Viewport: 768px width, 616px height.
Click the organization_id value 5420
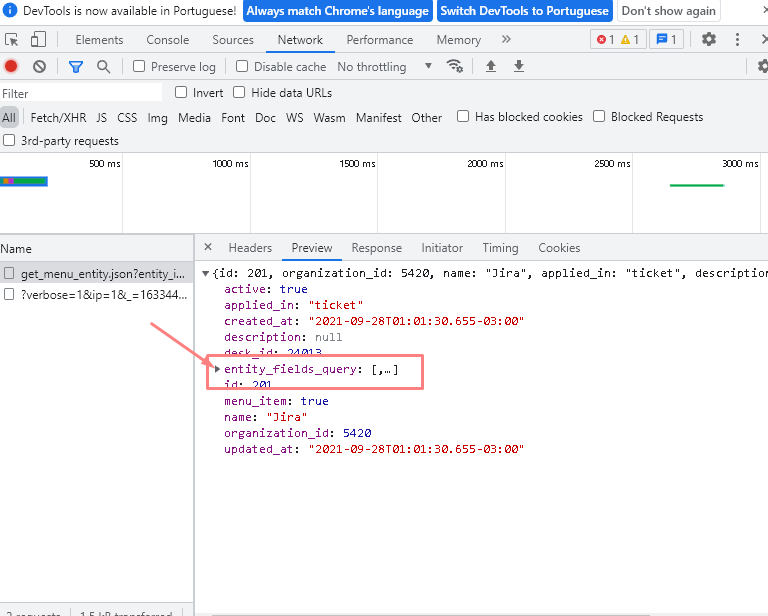(x=357, y=433)
